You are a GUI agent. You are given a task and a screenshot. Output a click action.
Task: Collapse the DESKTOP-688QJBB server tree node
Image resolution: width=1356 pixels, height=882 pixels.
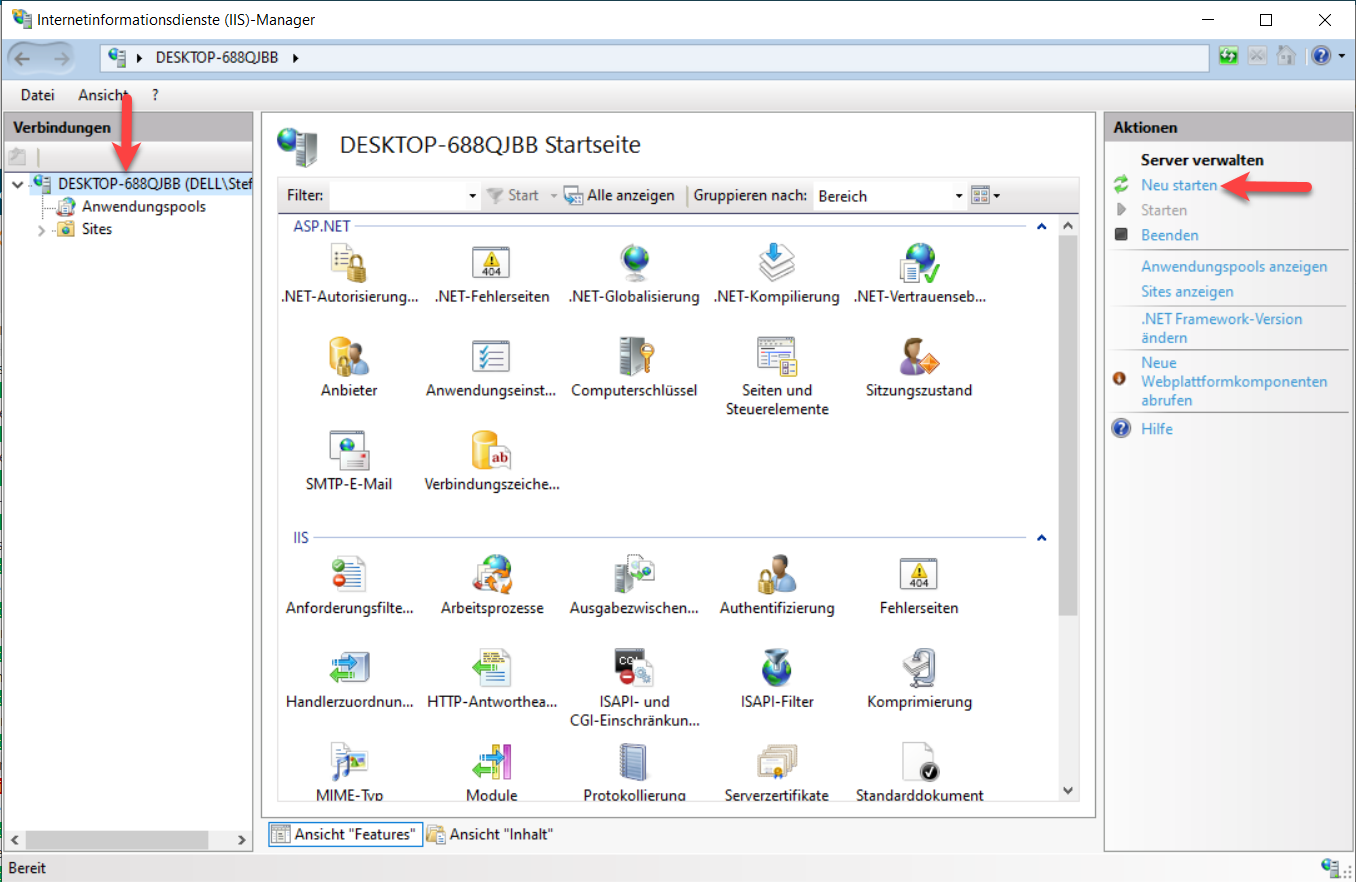tap(17, 184)
